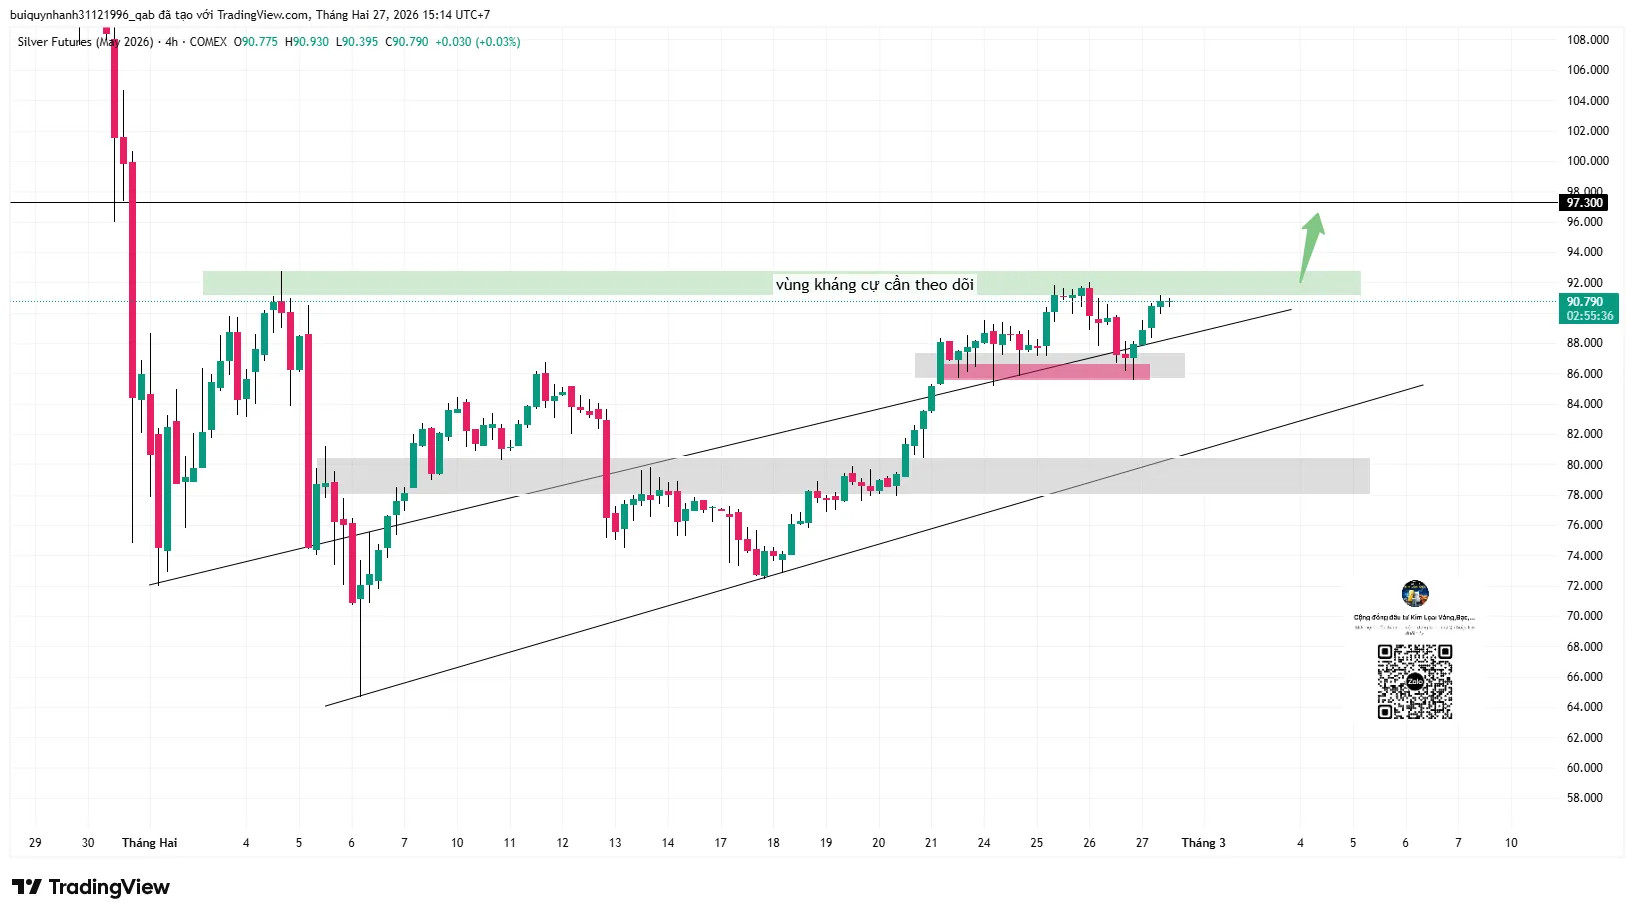1634x917 pixels.
Task: Select the green resistance zone rectangle
Action: (x=500, y=283)
